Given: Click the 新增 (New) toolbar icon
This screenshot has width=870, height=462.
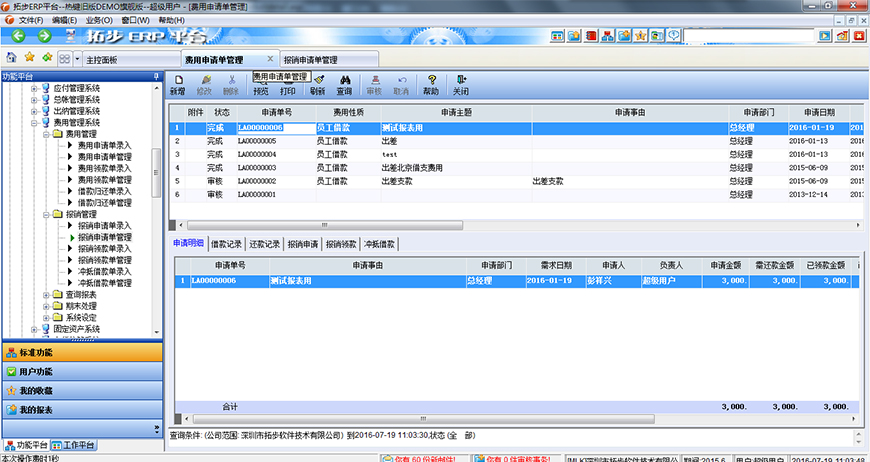Looking at the screenshot, I should point(177,84).
